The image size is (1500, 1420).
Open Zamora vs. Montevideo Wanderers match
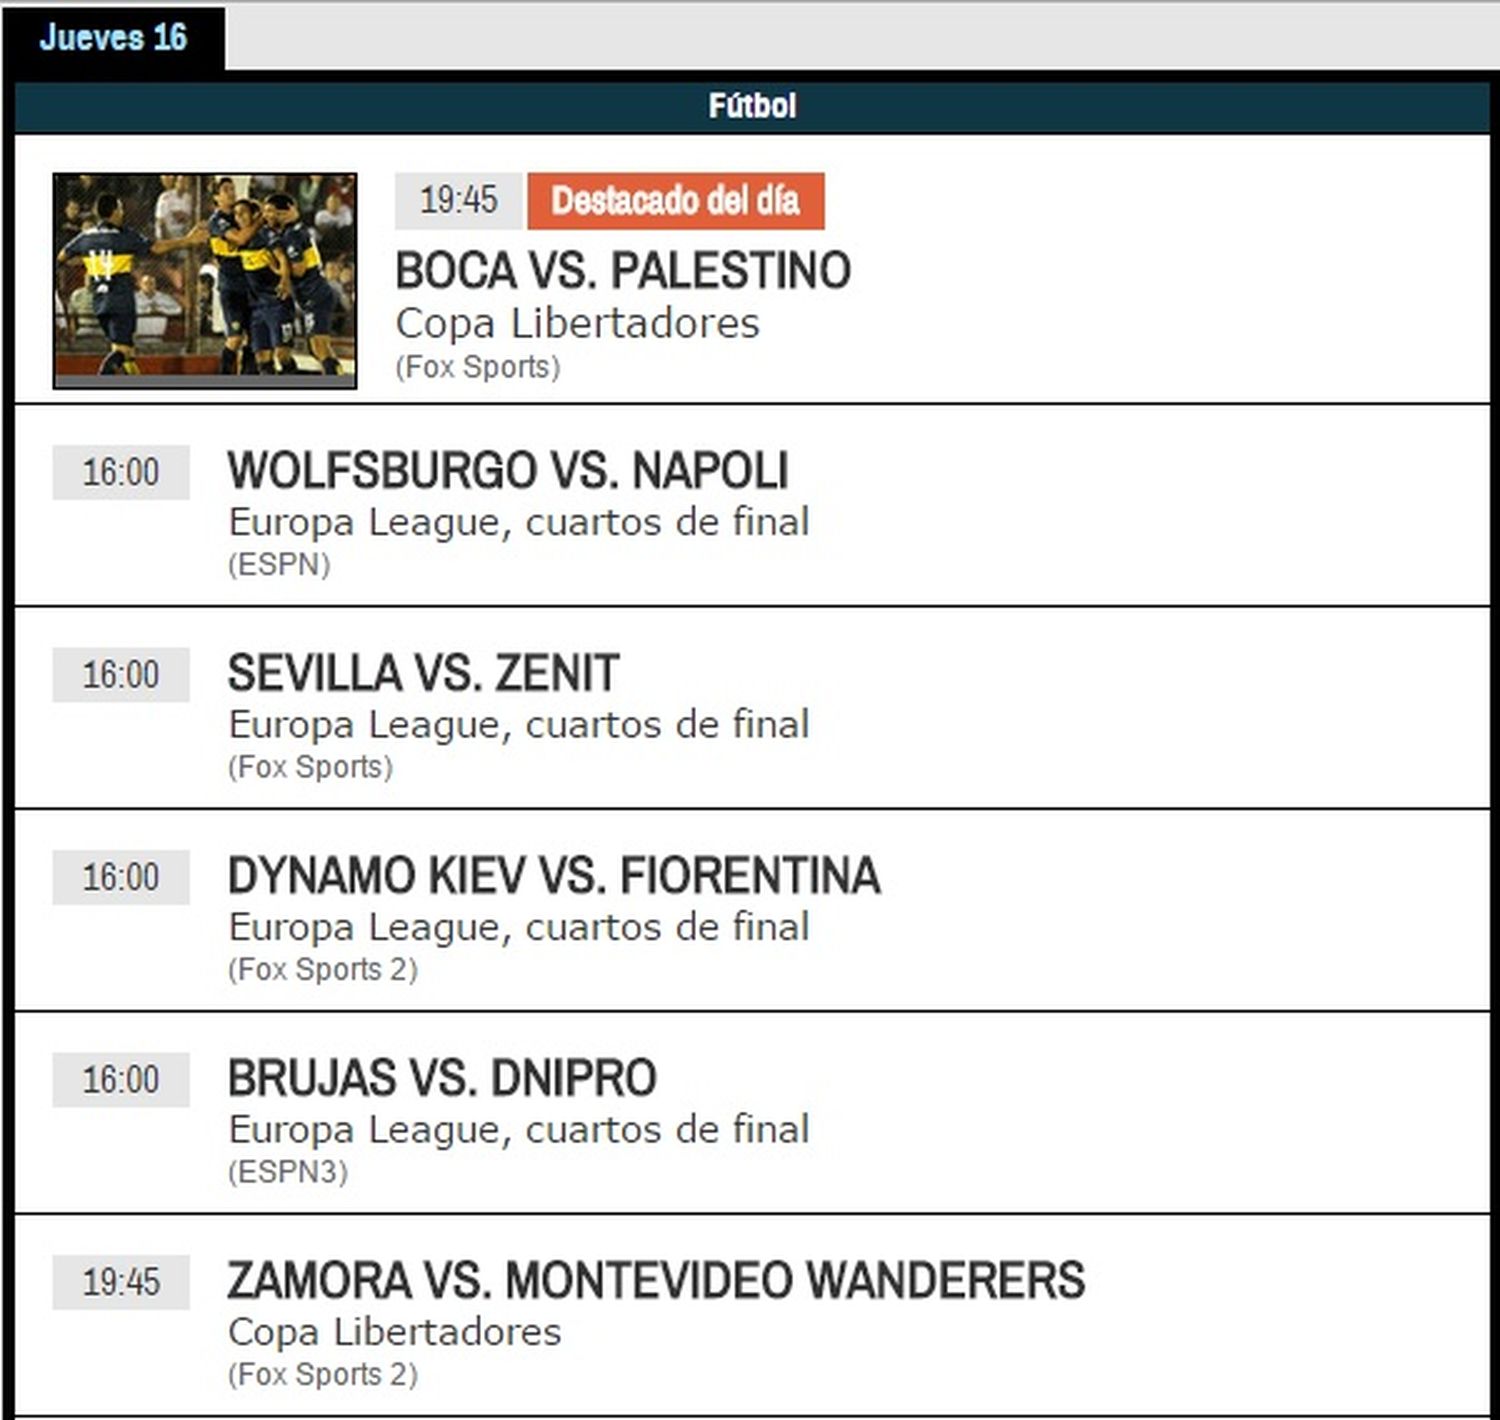coord(656,1281)
